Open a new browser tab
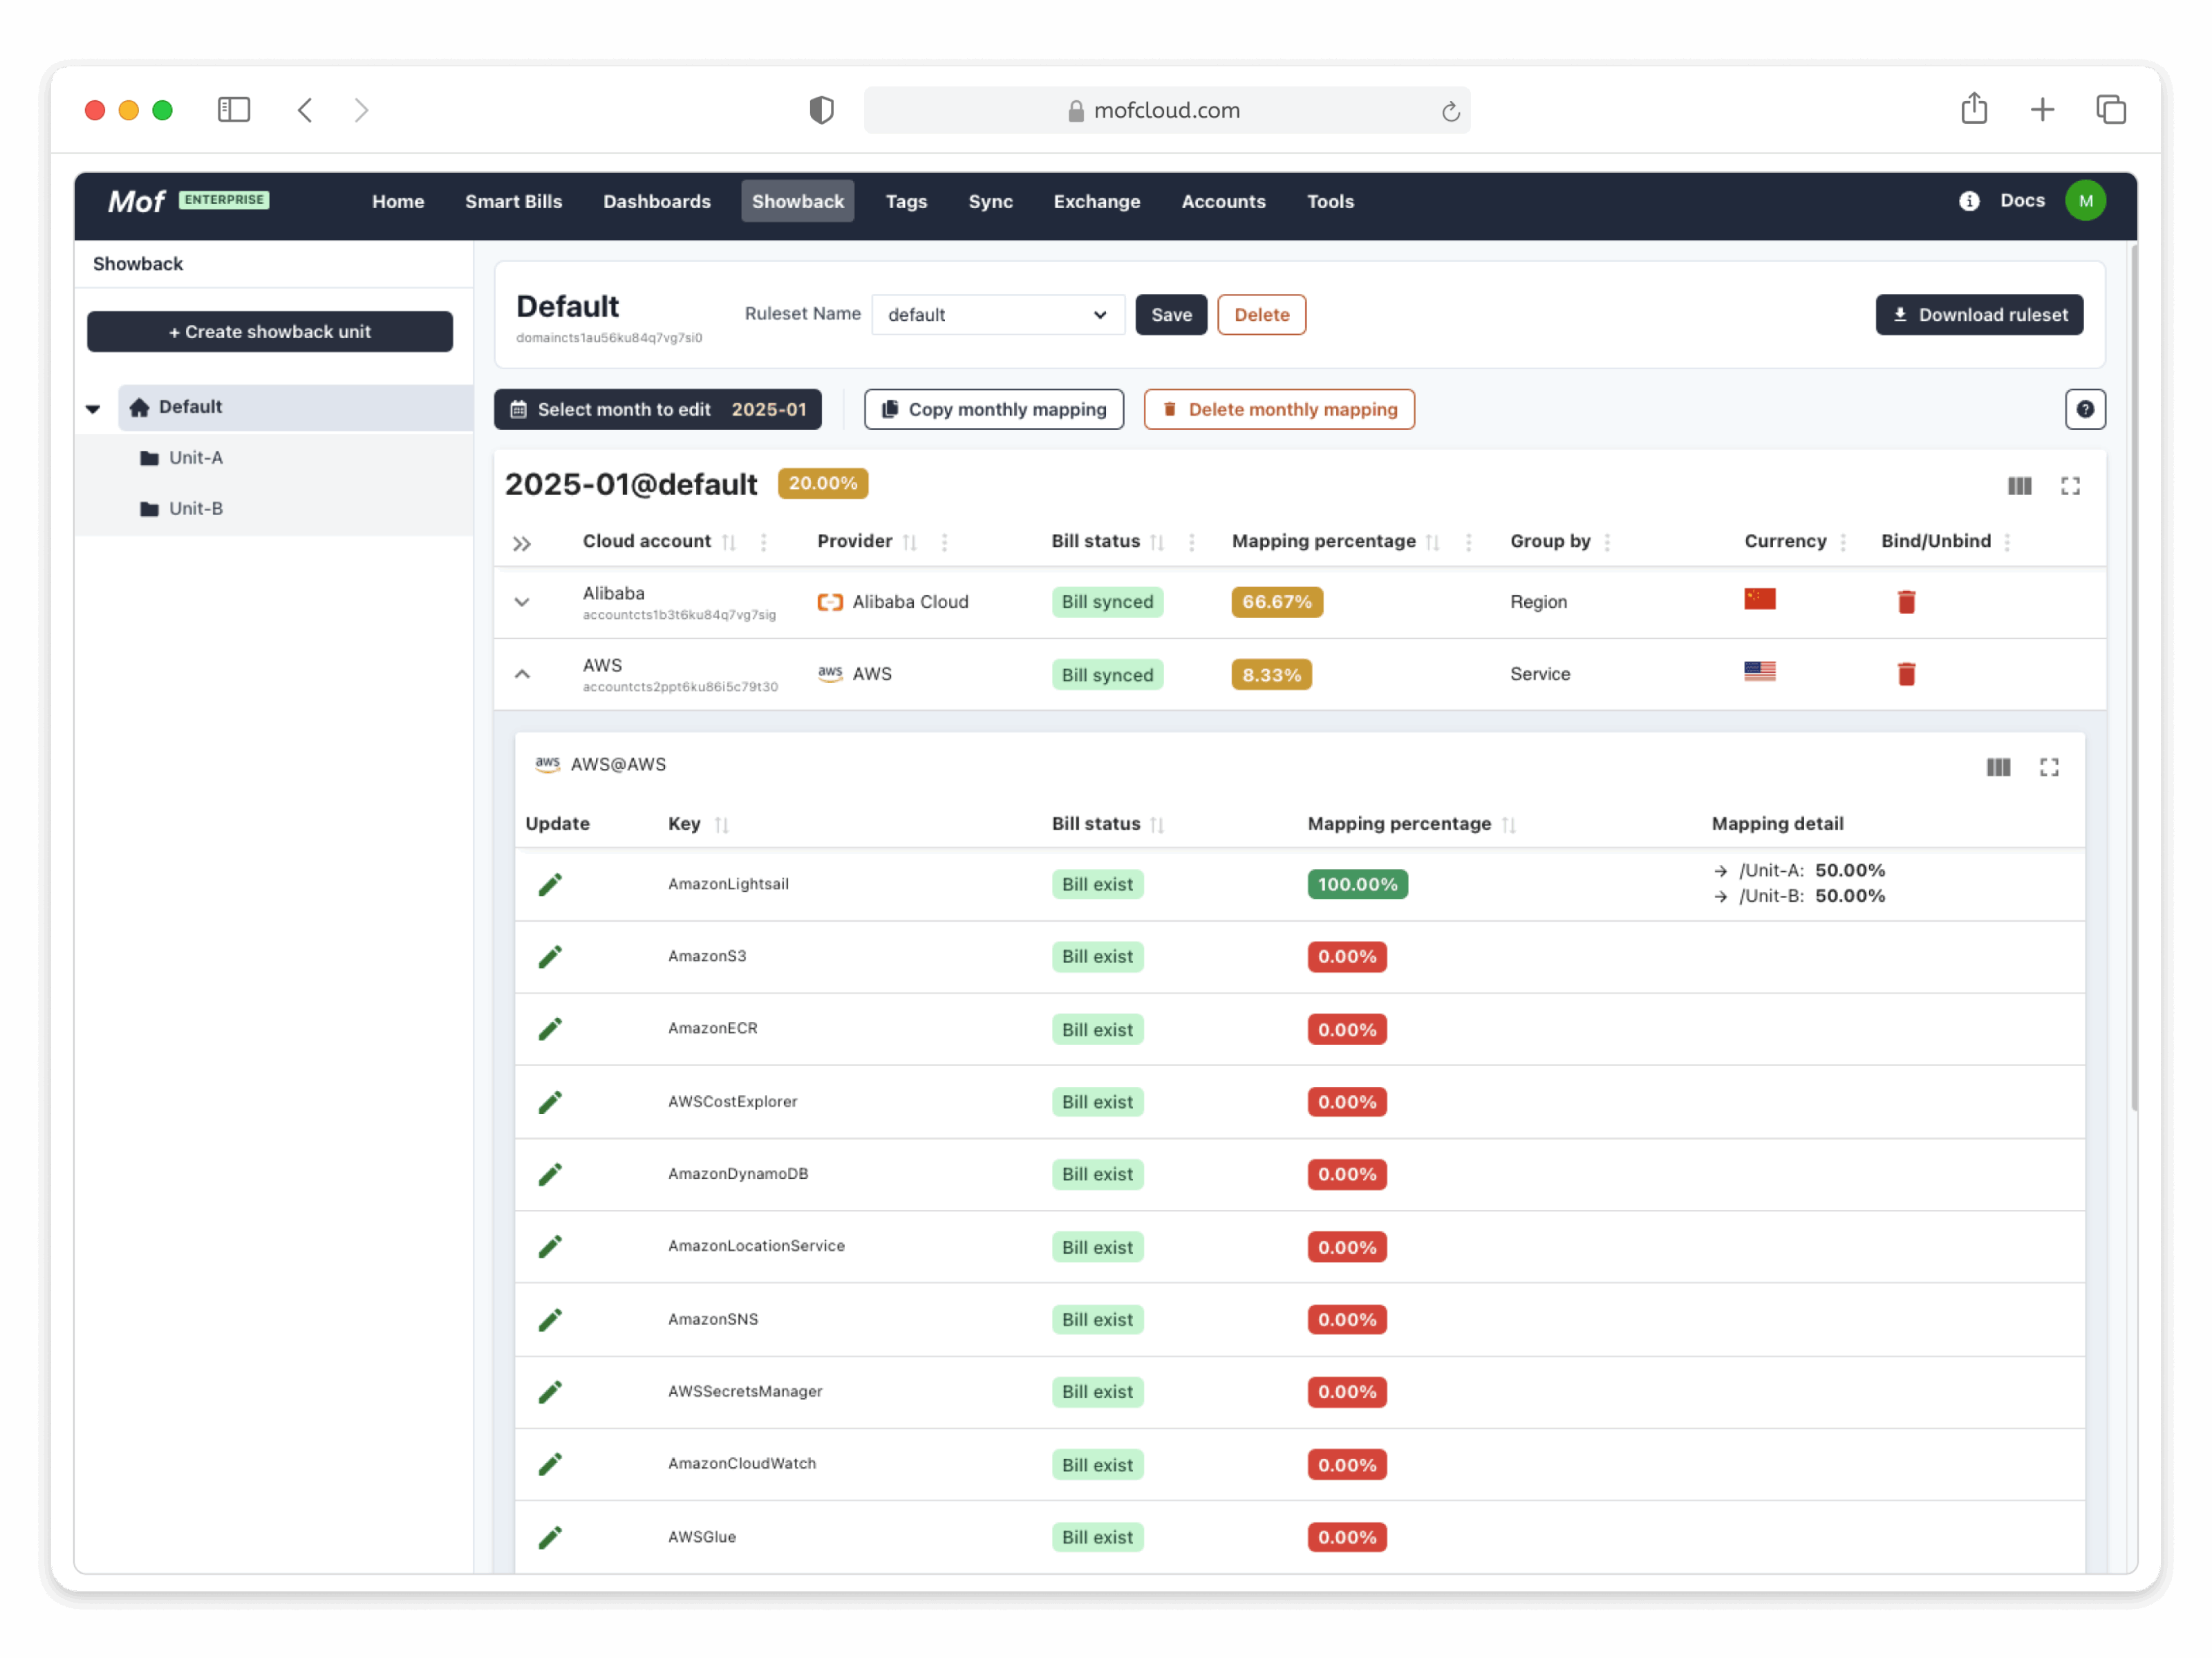The height and width of the screenshot is (1658, 2212). pyautogui.click(x=2042, y=110)
